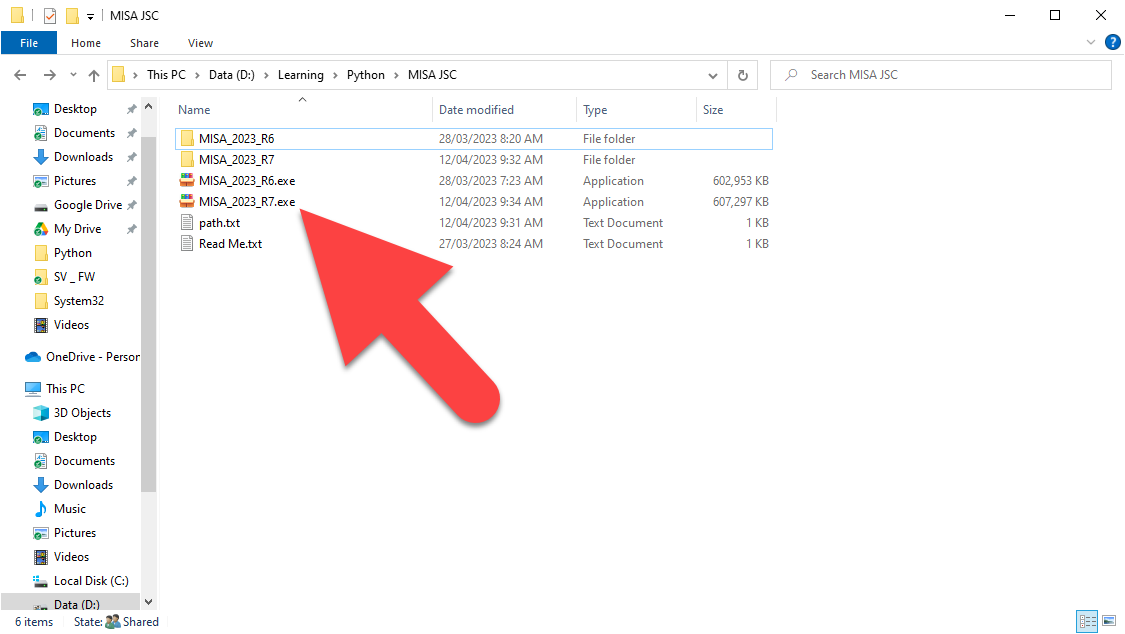
Task: Click the 28/03/2023 7:23 AM date cell
Action: pos(491,181)
